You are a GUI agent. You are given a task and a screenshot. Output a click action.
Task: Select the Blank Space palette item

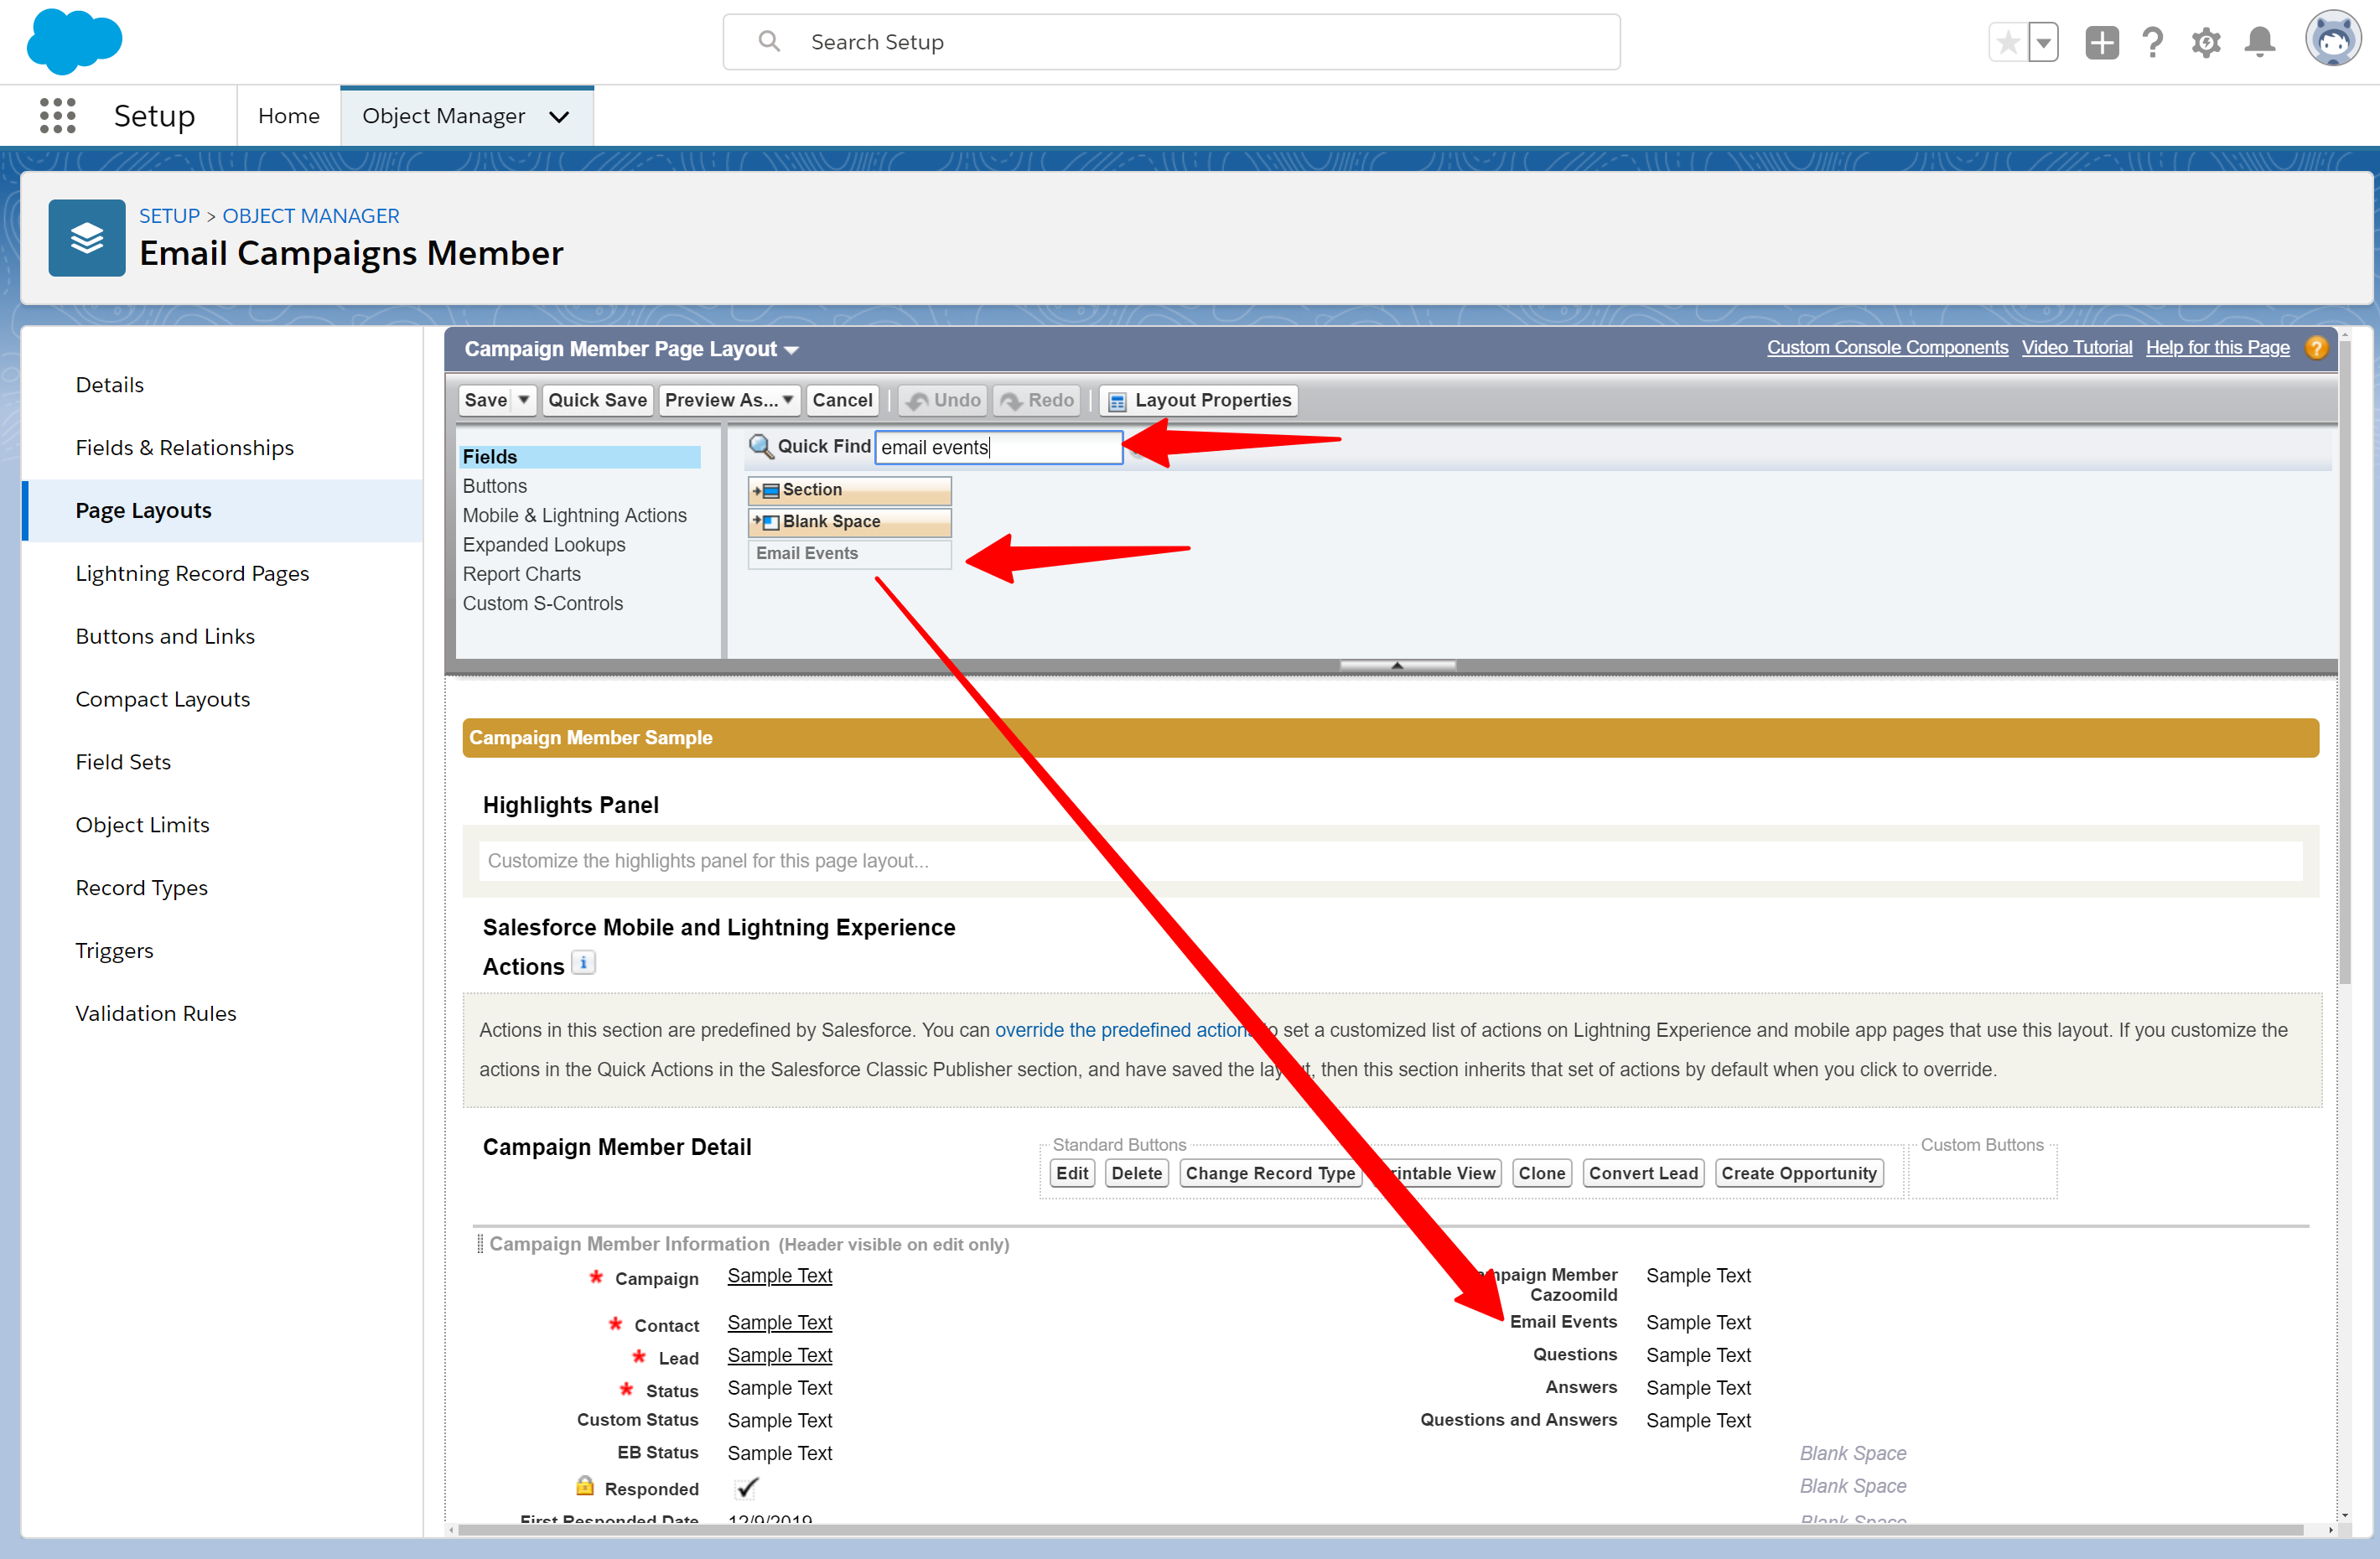849,522
